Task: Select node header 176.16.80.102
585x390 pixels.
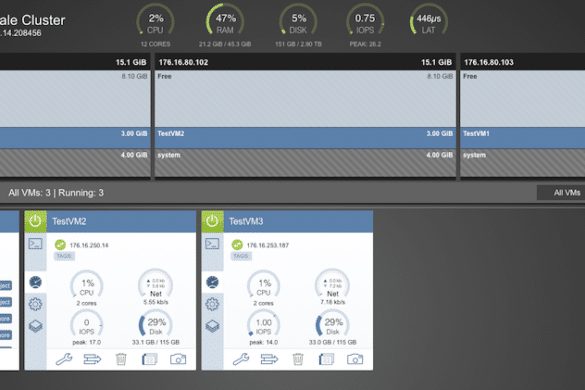Action: coord(306,62)
